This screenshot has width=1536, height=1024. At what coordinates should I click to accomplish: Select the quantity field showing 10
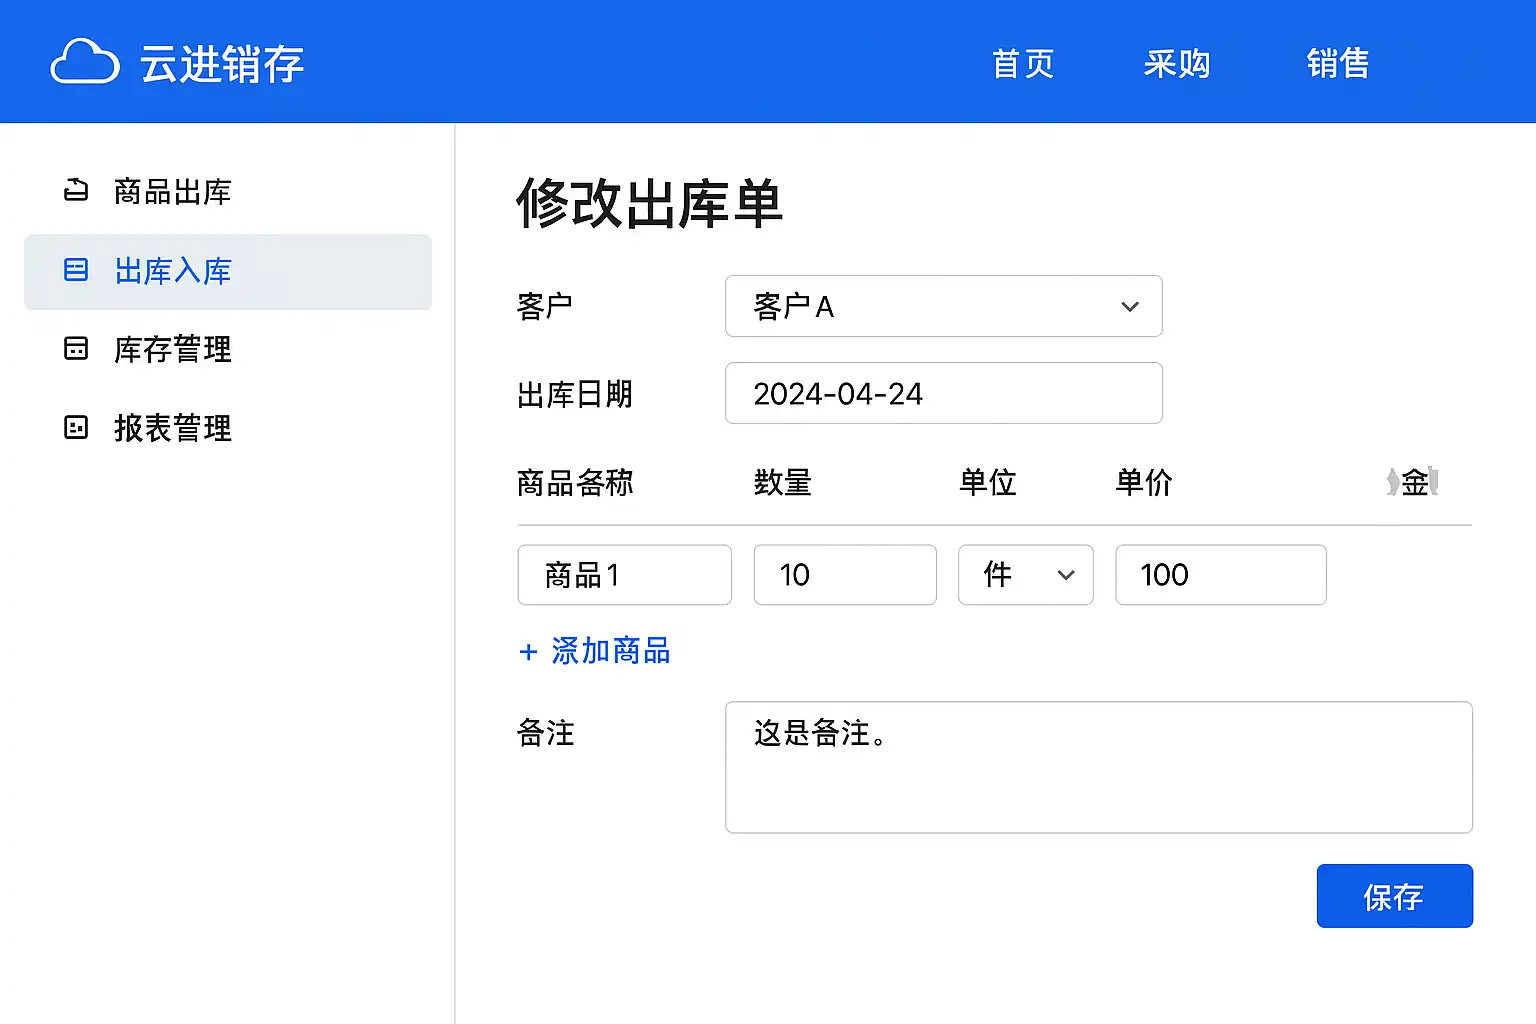point(844,575)
